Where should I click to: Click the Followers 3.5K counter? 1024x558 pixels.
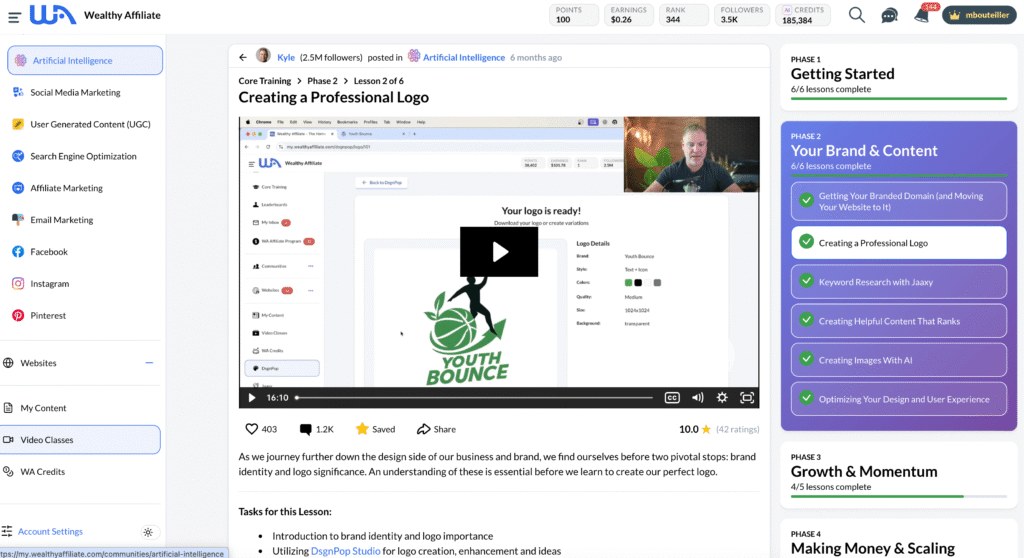742,15
